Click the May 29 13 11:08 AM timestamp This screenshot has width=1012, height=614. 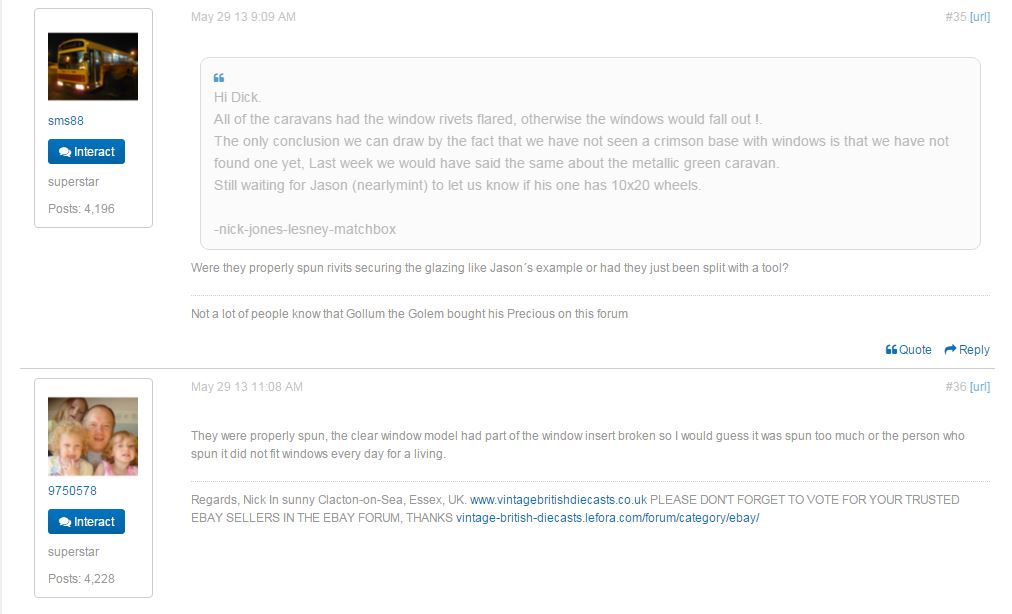(x=246, y=387)
